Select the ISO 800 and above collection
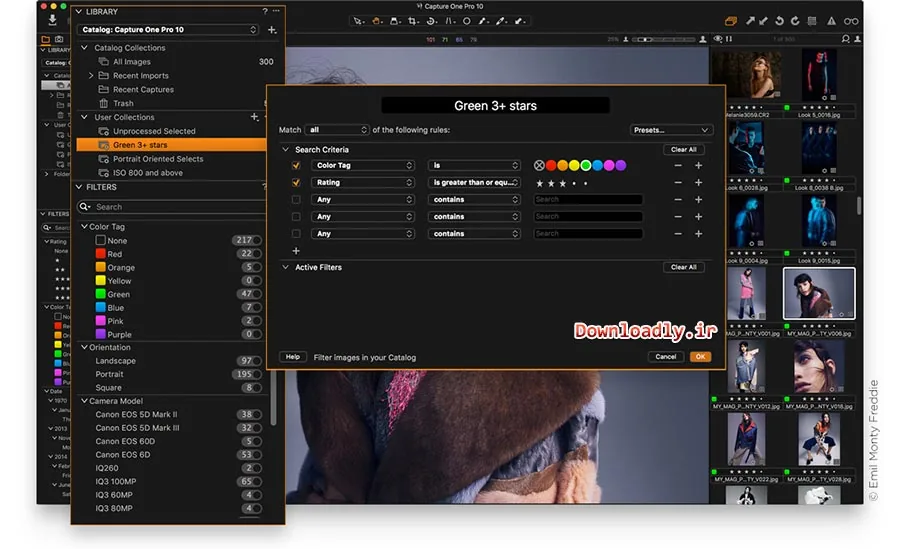The width and height of the screenshot is (900, 549). [148, 173]
